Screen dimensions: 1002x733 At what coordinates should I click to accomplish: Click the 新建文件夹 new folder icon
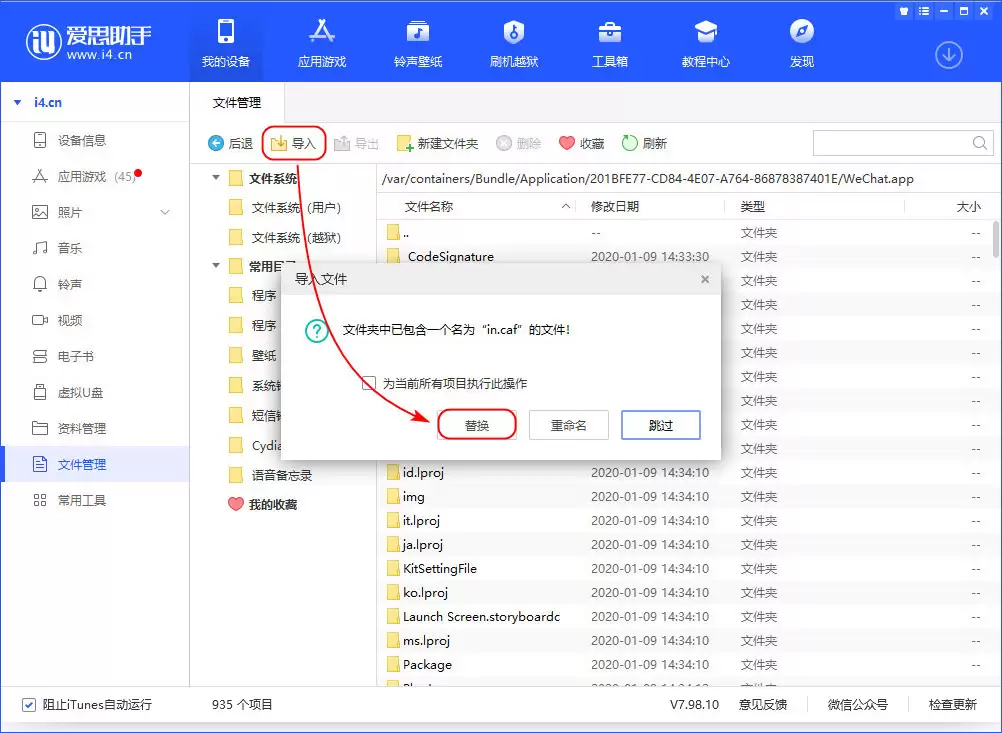(405, 143)
